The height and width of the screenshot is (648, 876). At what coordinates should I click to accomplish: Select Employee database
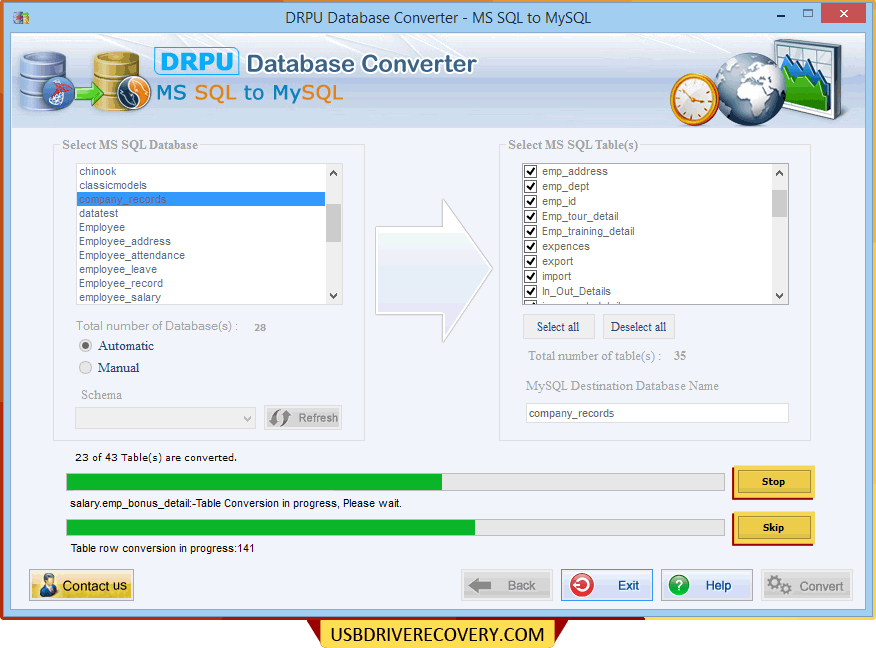pyautogui.click(x=201, y=227)
